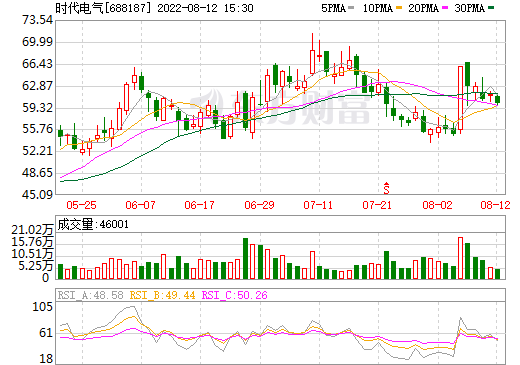Screen dimensions: 520x365
Task: Select the 06-29 date label
Action: (259, 205)
